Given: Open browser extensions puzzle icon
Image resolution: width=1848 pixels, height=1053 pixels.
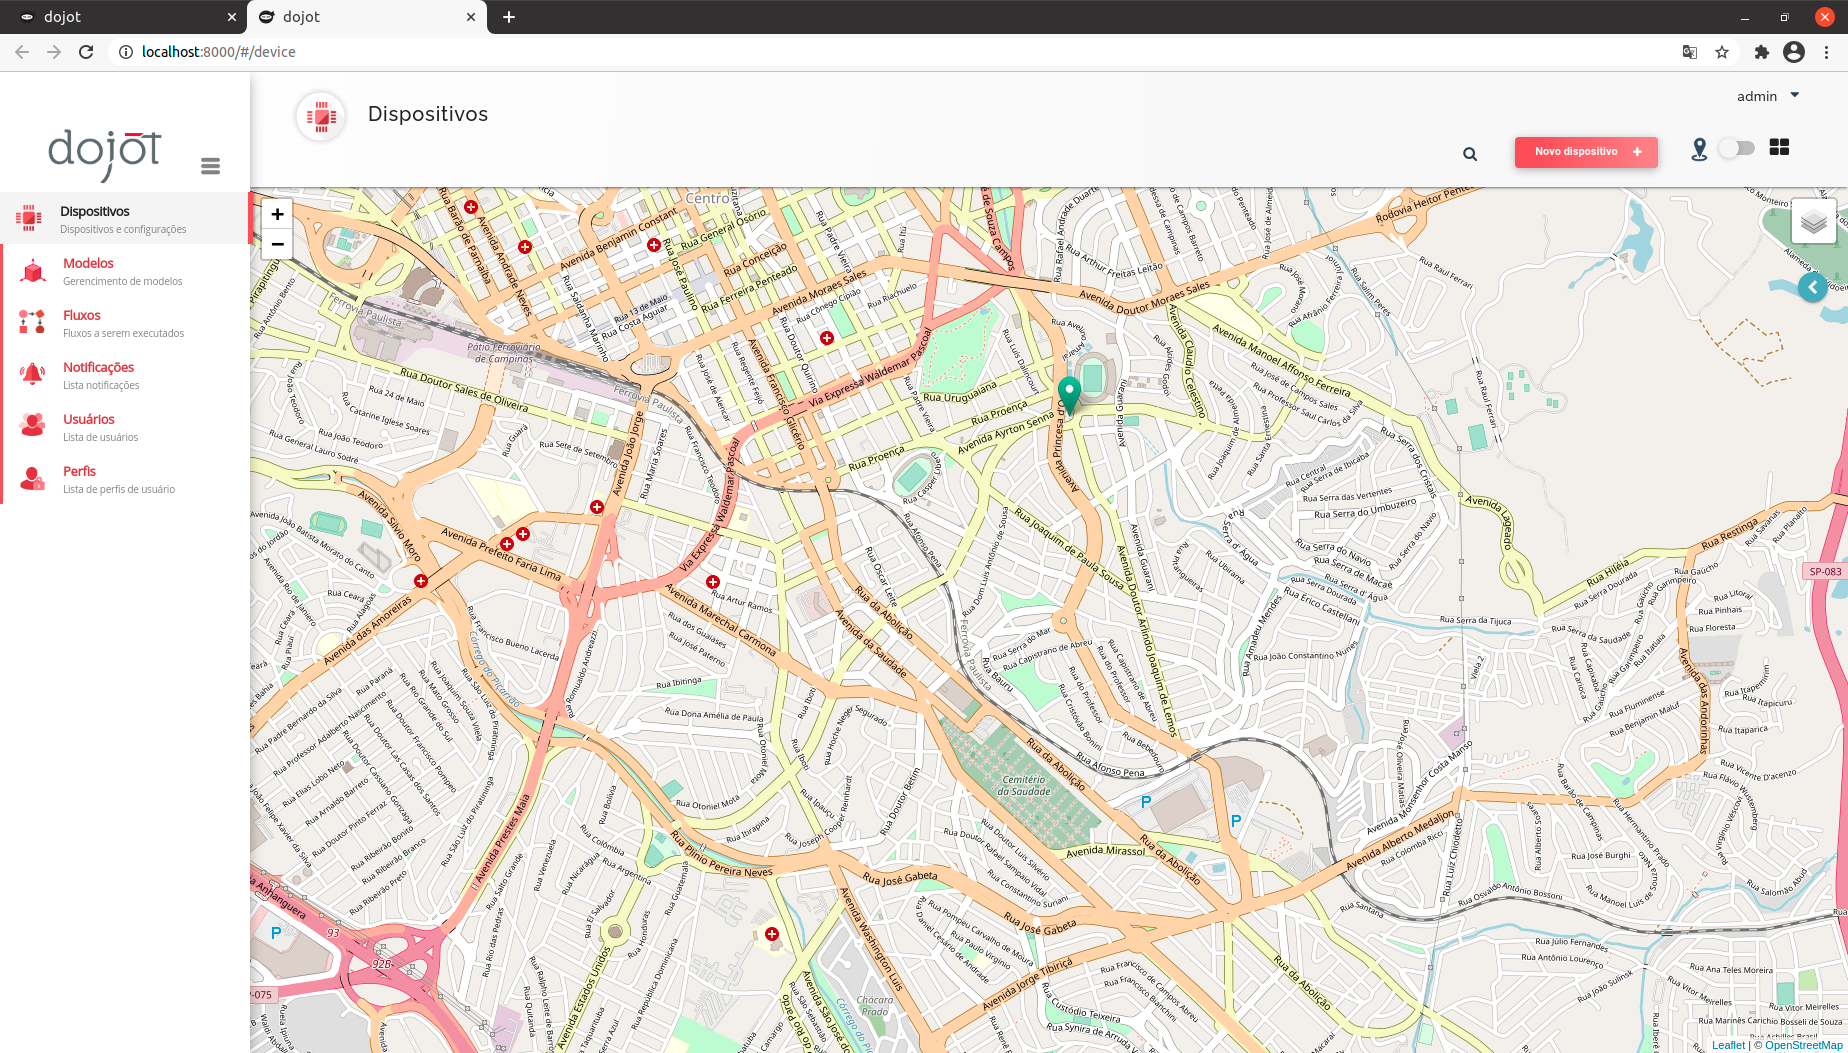Looking at the screenshot, I should point(1762,52).
